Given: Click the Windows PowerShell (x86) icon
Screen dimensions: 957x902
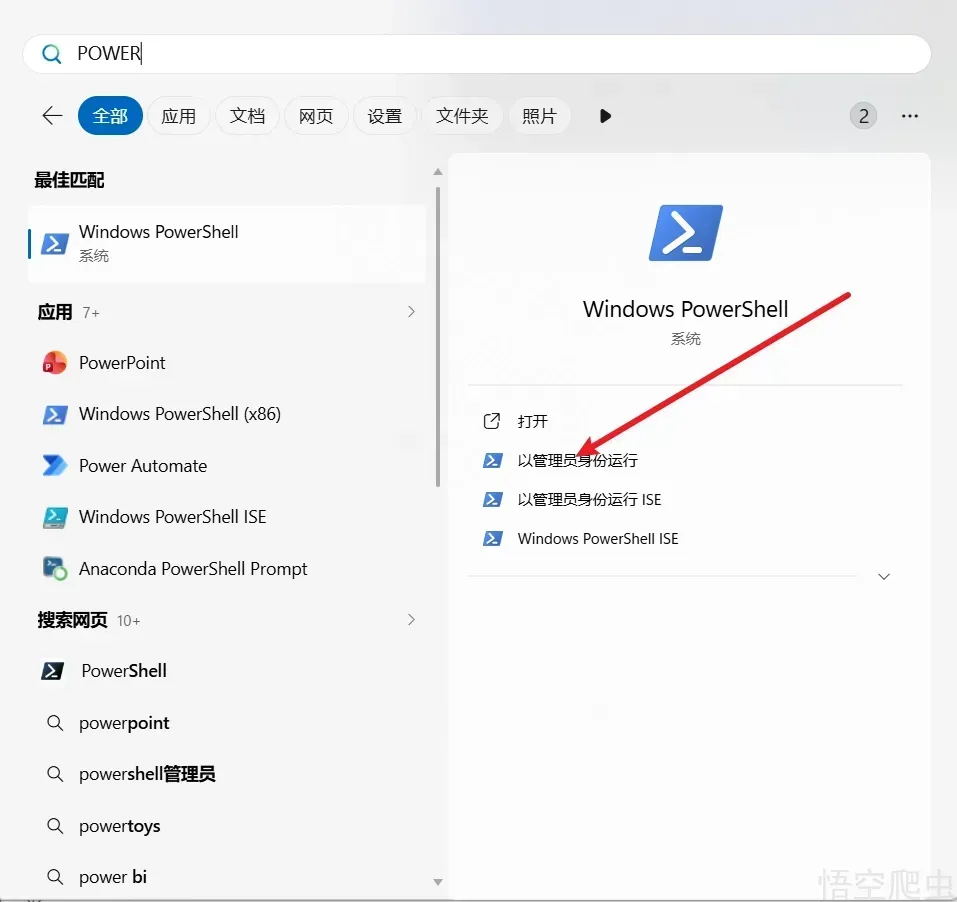Looking at the screenshot, I should click(54, 414).
